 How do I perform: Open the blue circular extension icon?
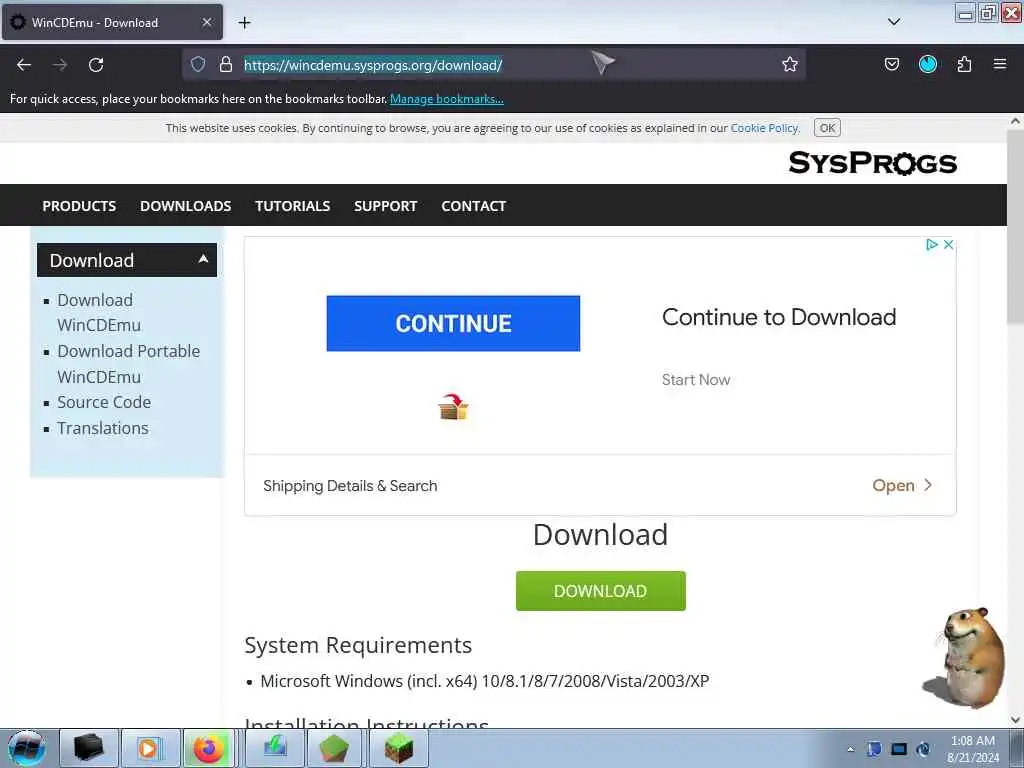tap(928, 64)
